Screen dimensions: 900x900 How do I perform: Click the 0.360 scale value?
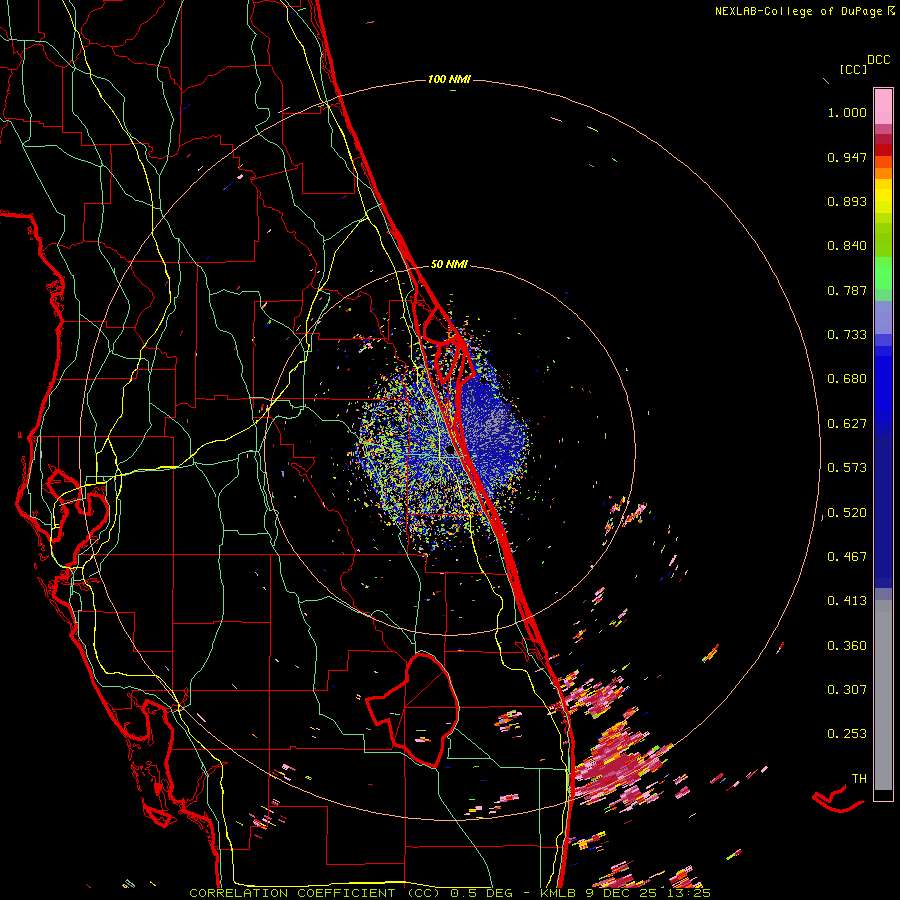847,646
